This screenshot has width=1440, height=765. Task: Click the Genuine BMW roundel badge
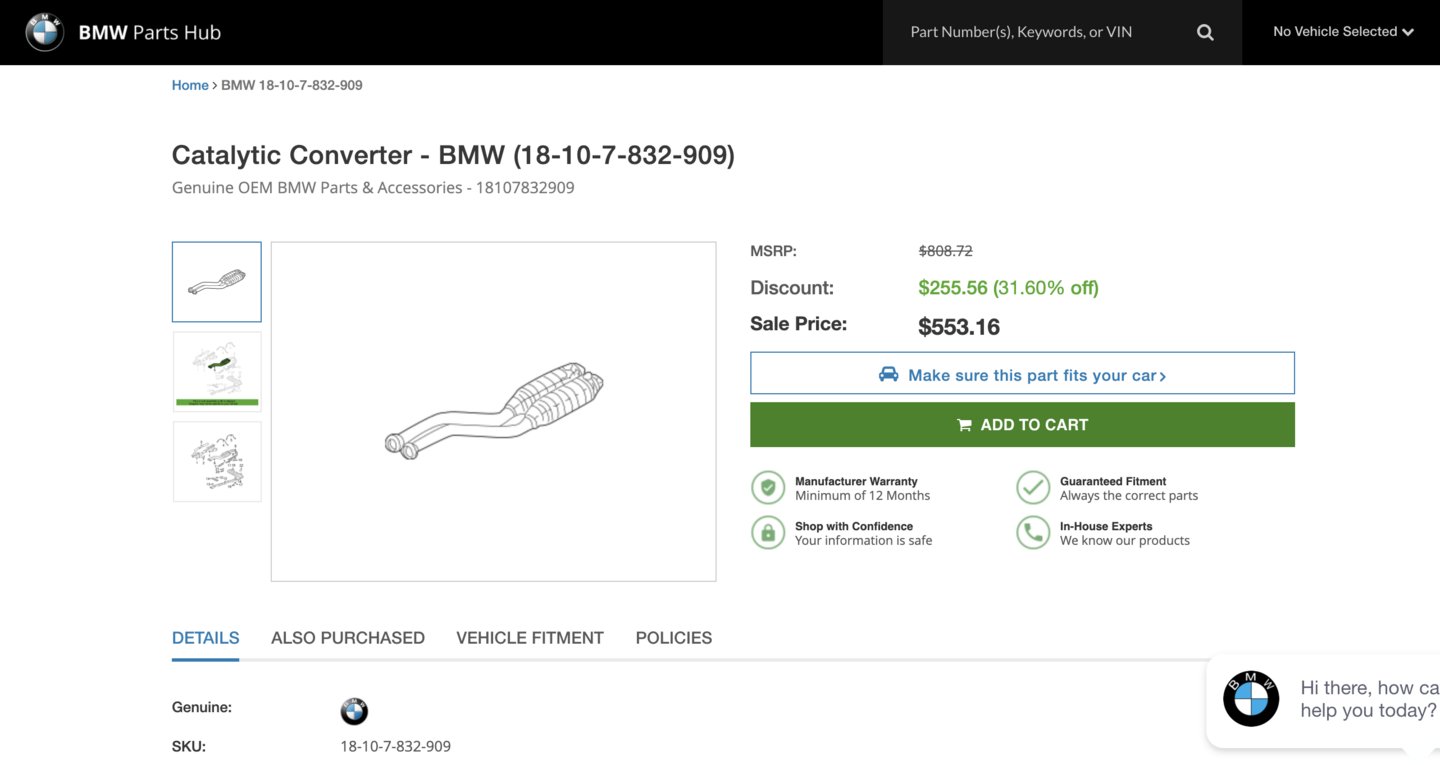coord(354,711)
